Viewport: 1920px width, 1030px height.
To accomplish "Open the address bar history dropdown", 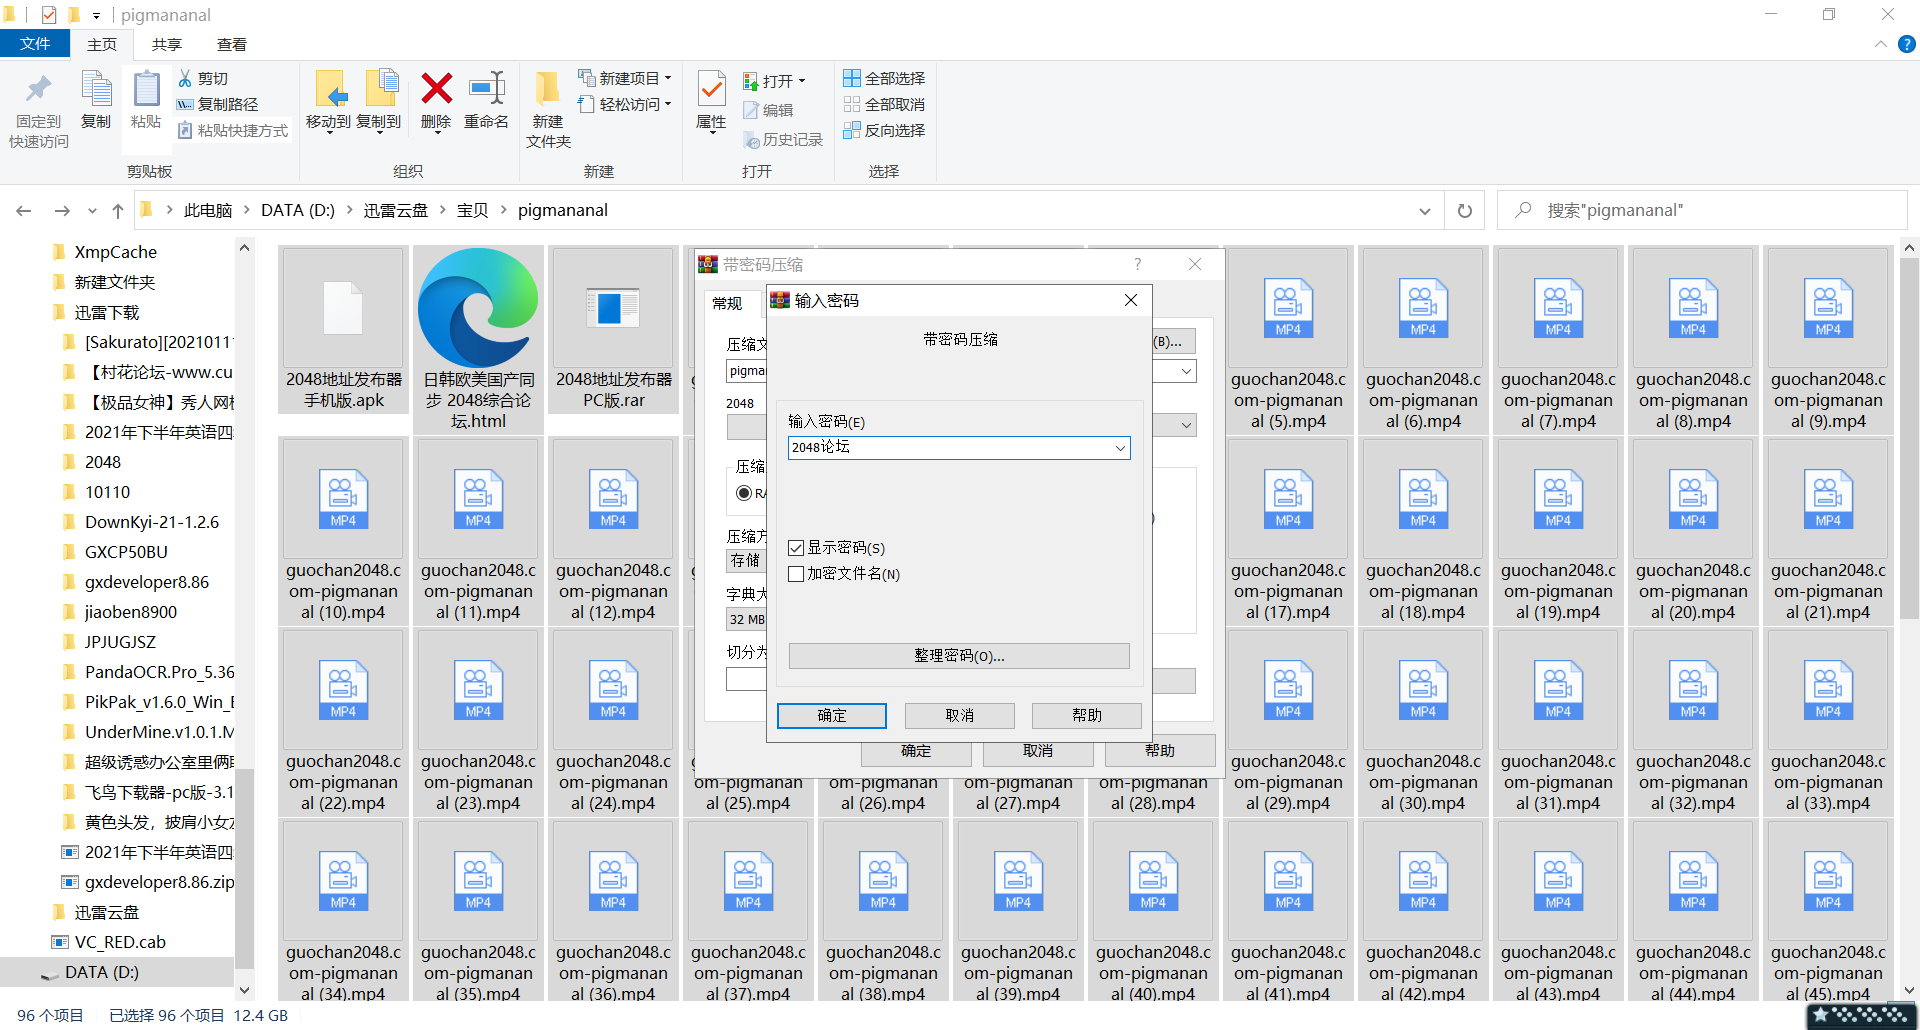I will [x=1424, y=211].
